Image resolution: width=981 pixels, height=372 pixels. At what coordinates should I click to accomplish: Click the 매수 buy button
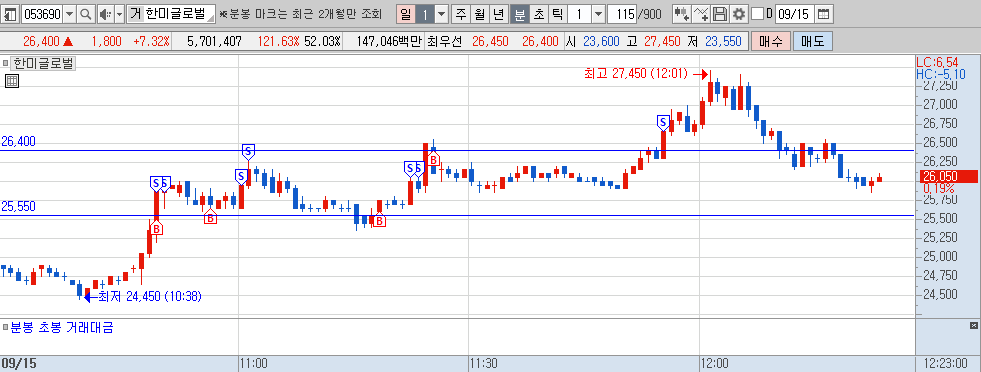coord(771,41)
